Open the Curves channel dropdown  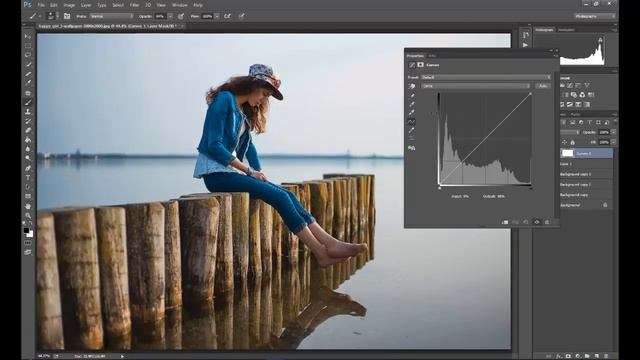coord(476,86)
